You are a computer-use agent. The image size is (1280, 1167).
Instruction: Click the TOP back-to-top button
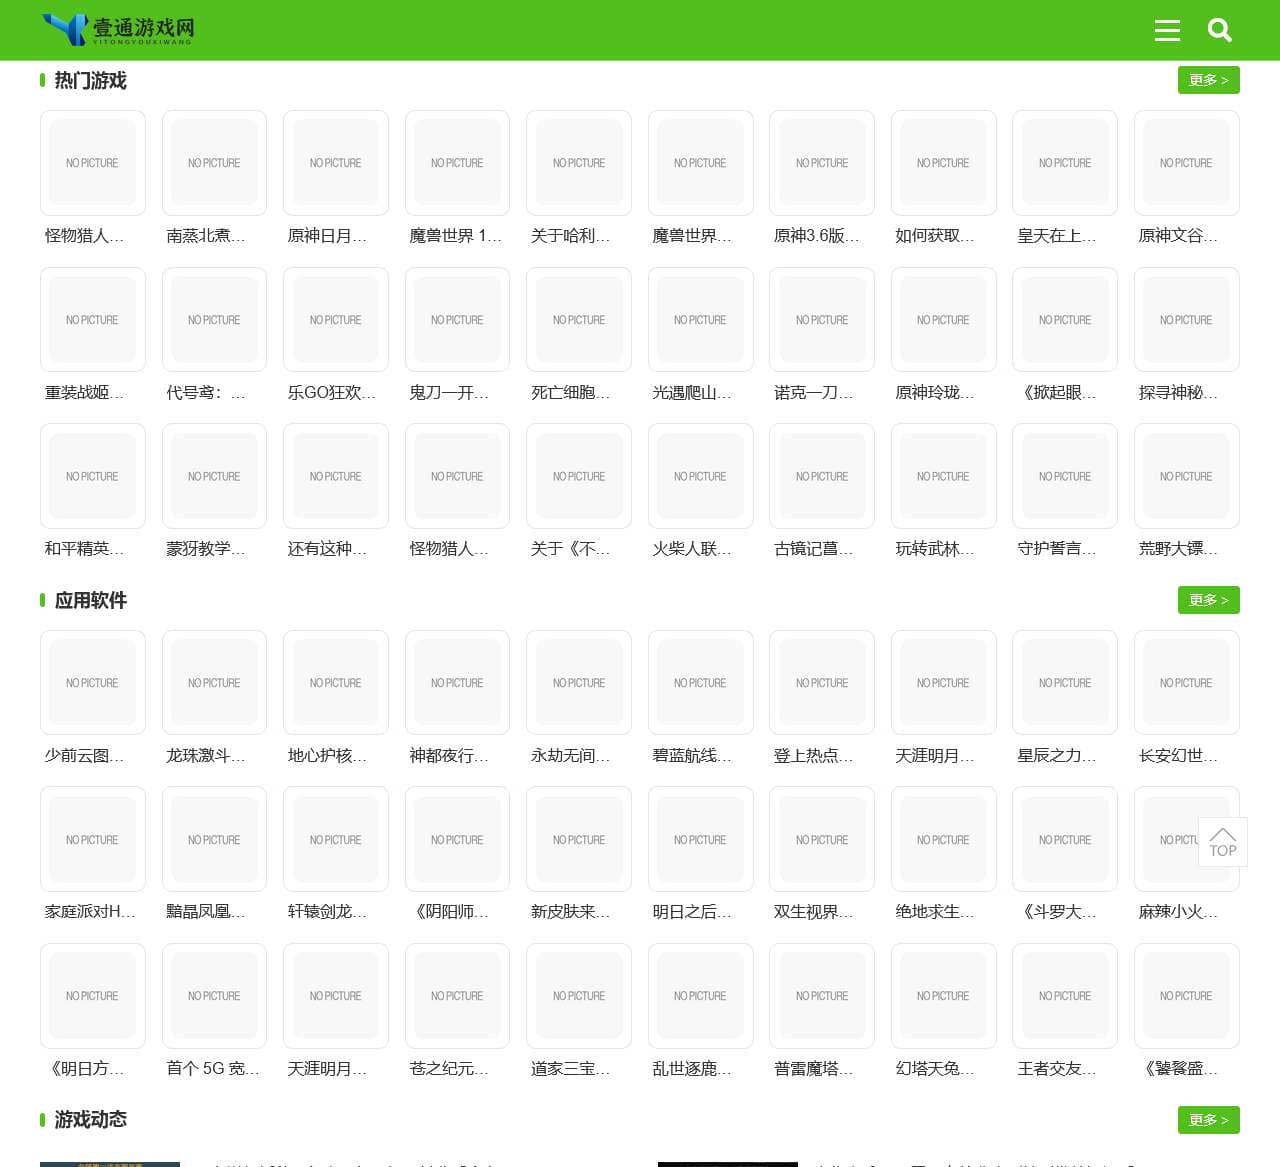1223,843
